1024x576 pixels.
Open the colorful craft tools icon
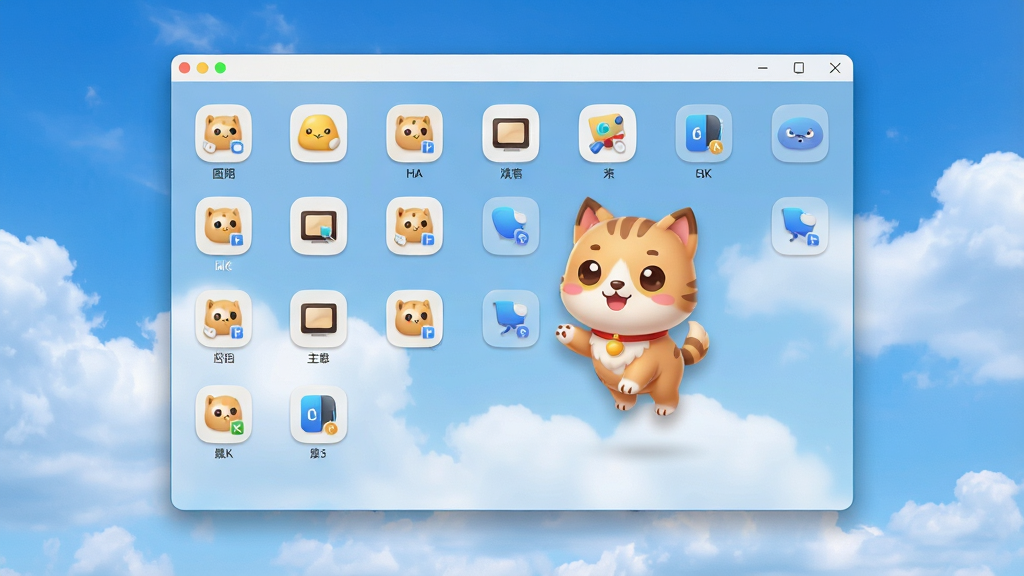coord(607,133)
